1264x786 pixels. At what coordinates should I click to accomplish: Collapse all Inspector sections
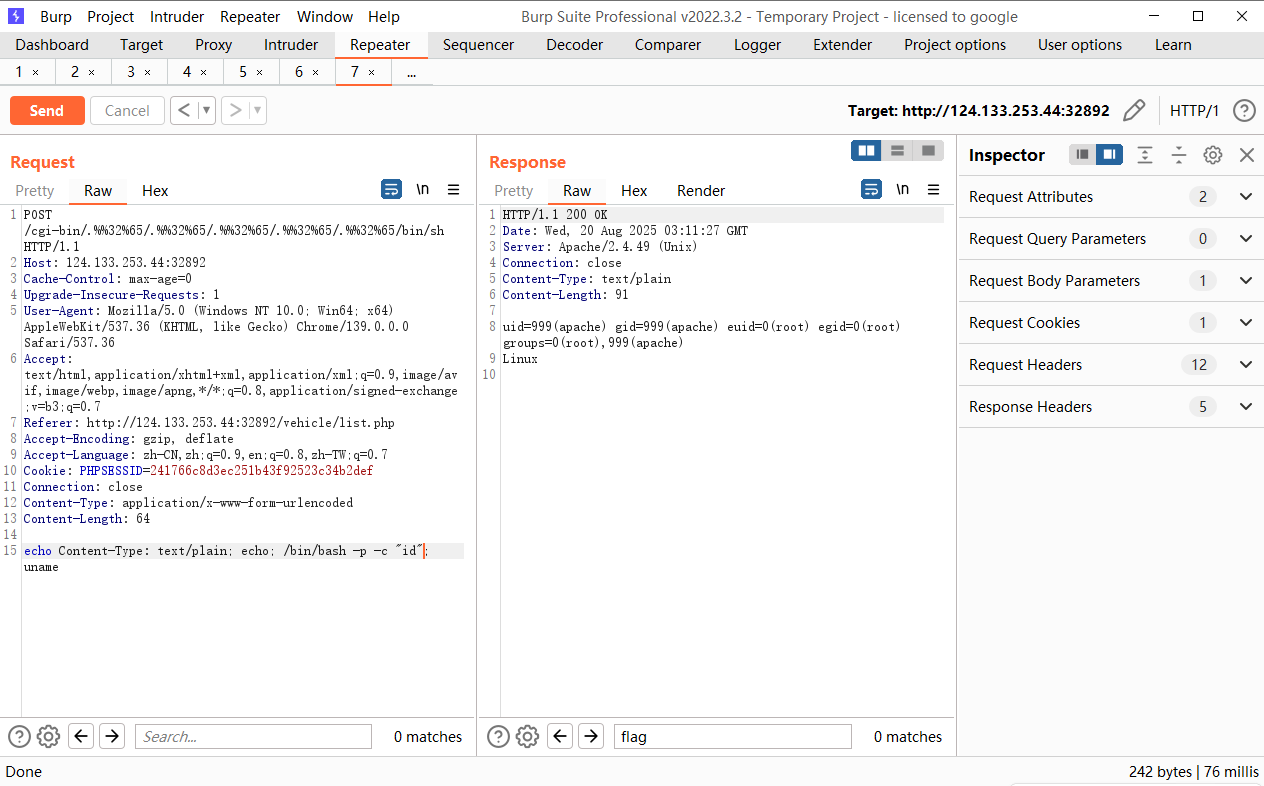[1179, 155]
